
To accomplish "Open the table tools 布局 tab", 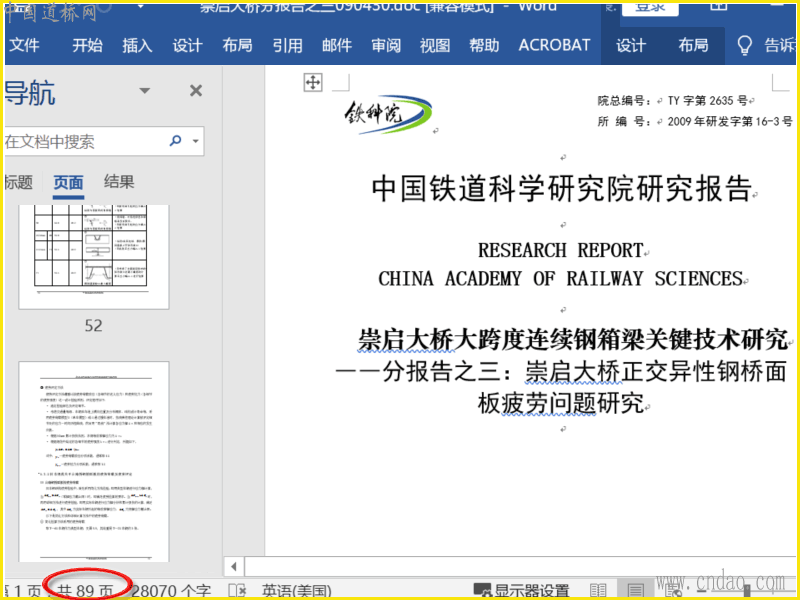I will click(693, 45).
